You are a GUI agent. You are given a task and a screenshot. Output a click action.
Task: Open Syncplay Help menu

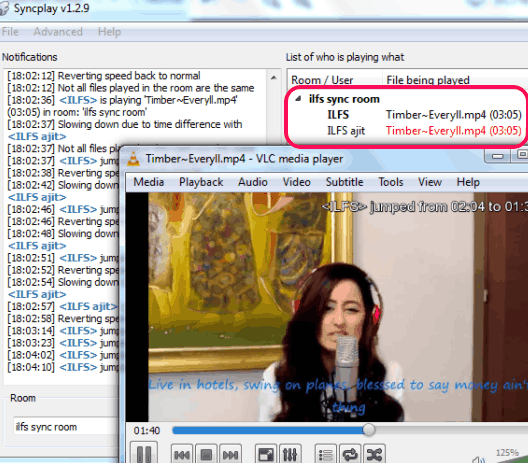coord(109,32)
